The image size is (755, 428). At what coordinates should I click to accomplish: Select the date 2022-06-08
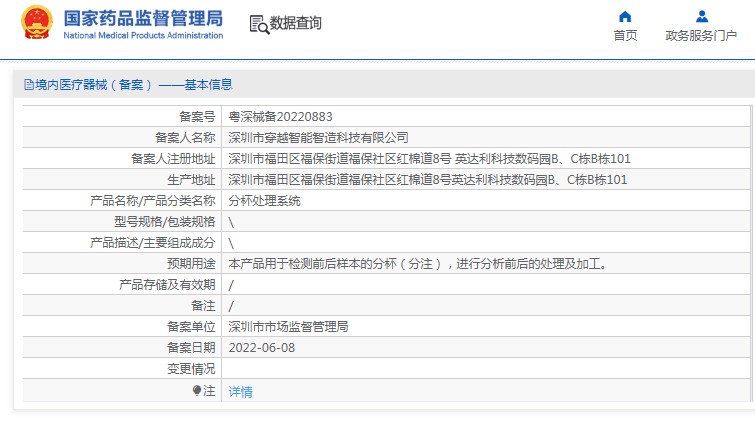point(261,348)
